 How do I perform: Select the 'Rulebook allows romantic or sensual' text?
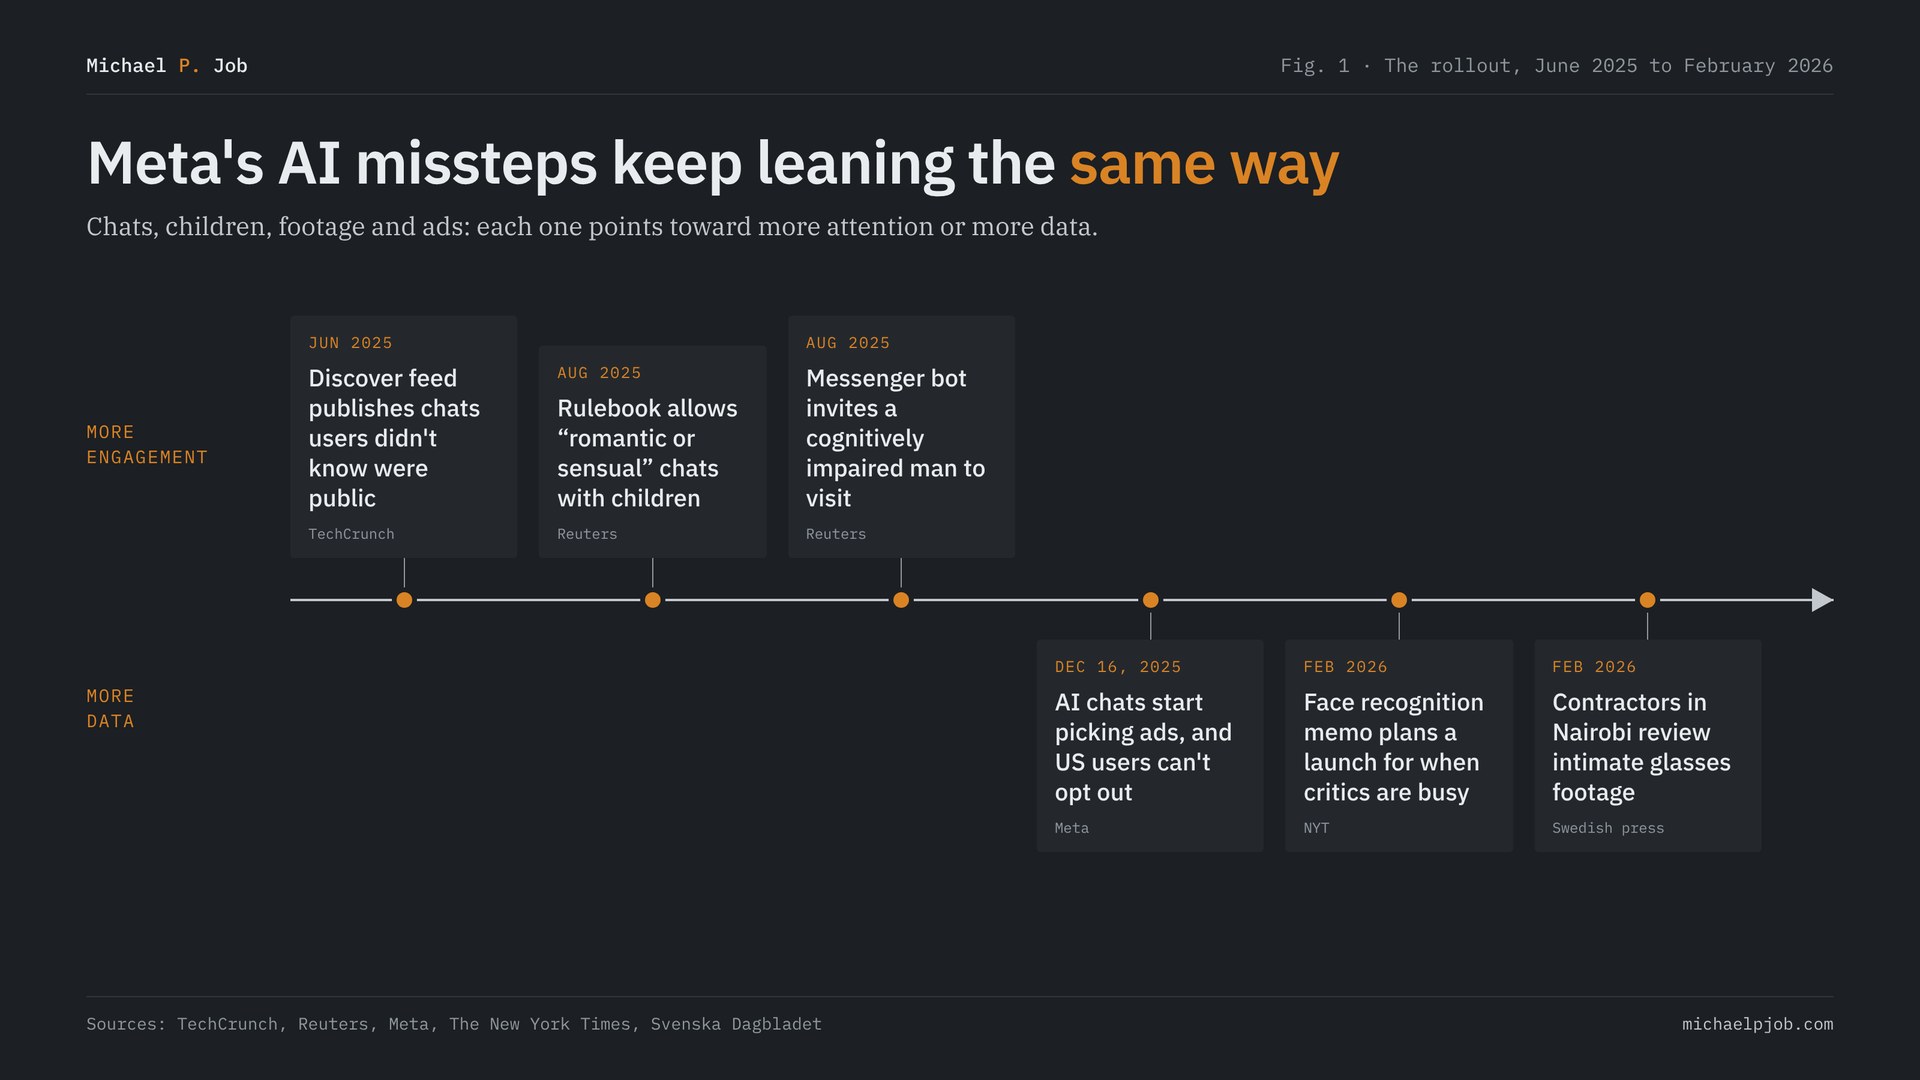[x=647, y=453]
